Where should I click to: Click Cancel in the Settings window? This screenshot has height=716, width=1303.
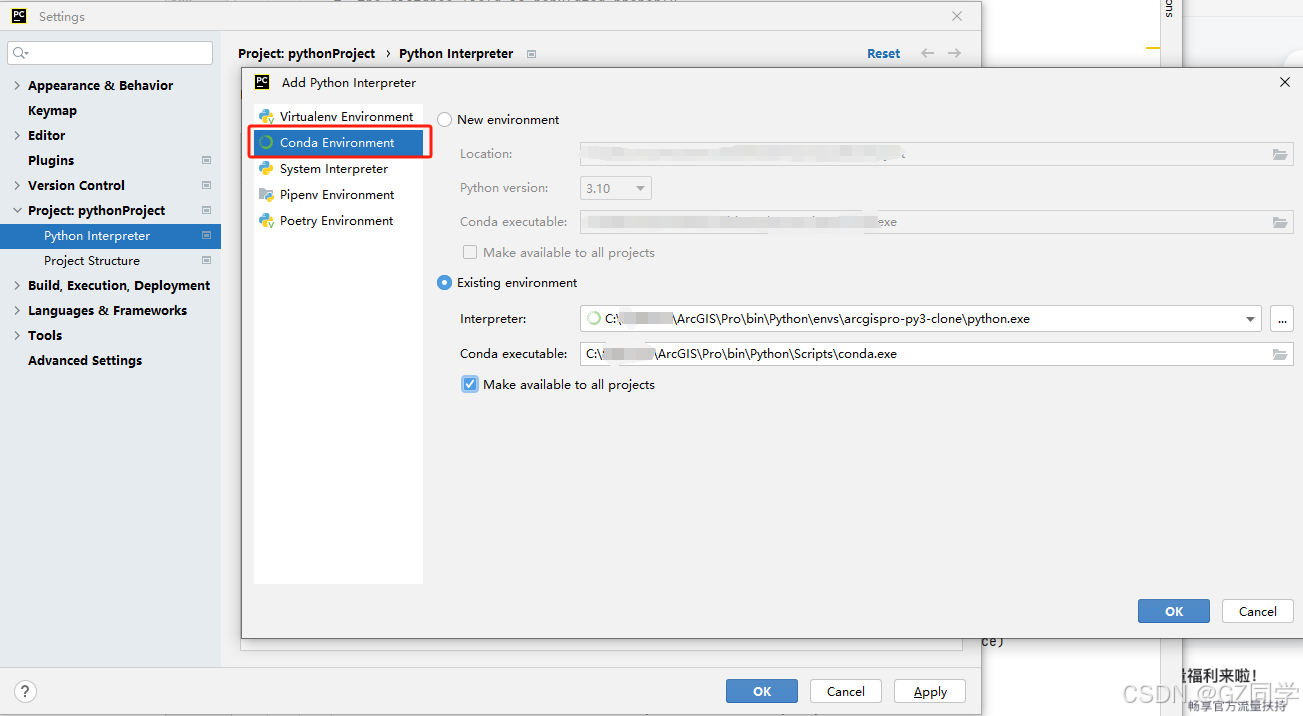coord(845,691)
